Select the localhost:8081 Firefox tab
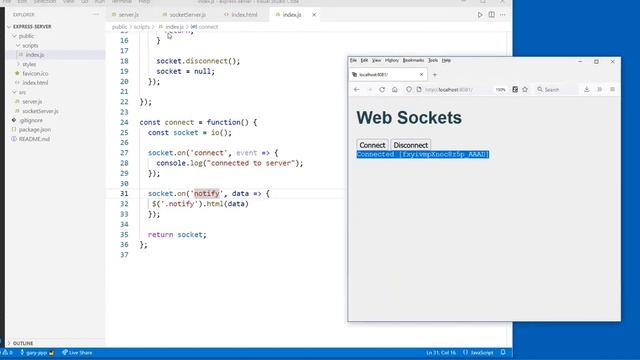Image resolution: width=640 pixels, height=360 pixels. [x=388, y=75]
